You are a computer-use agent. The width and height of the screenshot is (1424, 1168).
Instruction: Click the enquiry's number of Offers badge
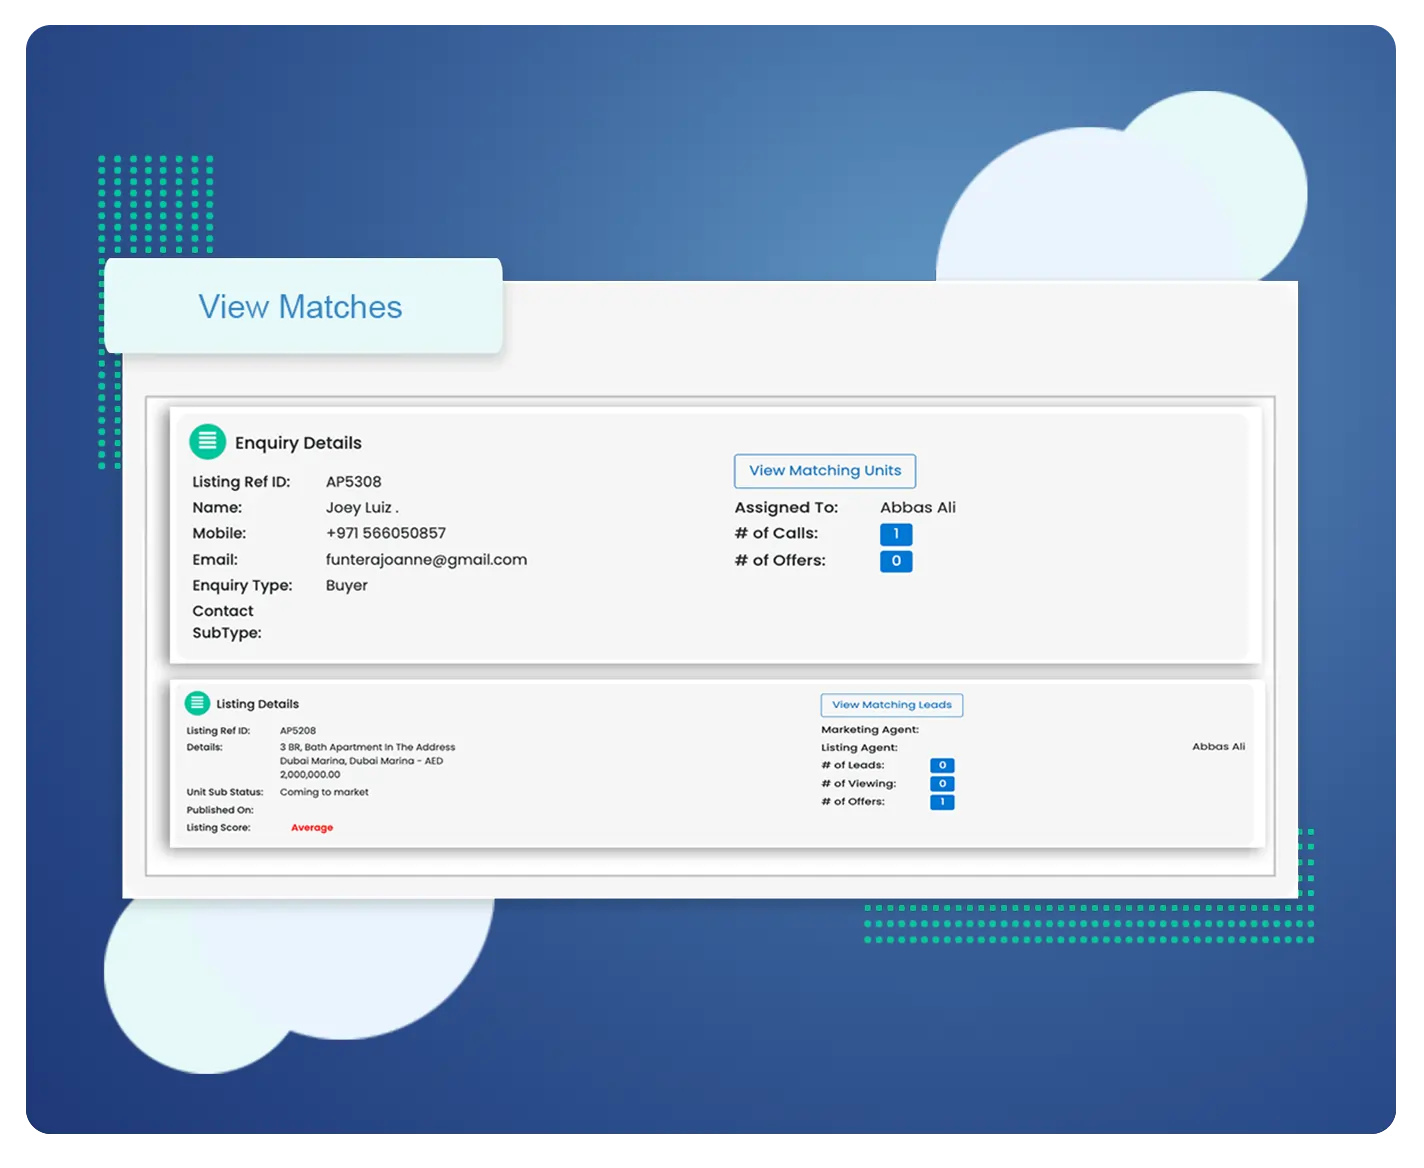895,561
